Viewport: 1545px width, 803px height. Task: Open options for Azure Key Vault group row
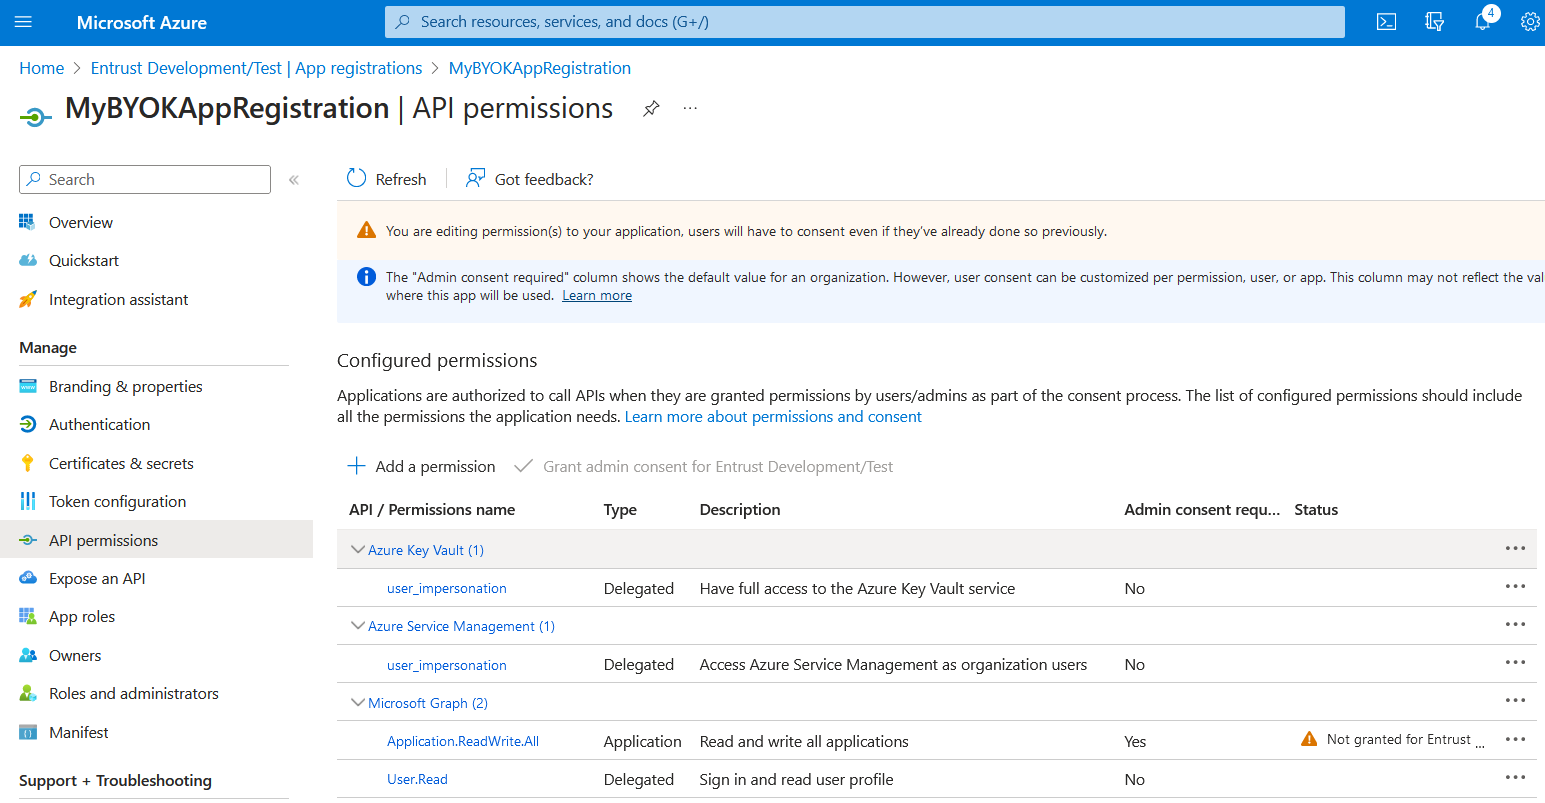1515,548
